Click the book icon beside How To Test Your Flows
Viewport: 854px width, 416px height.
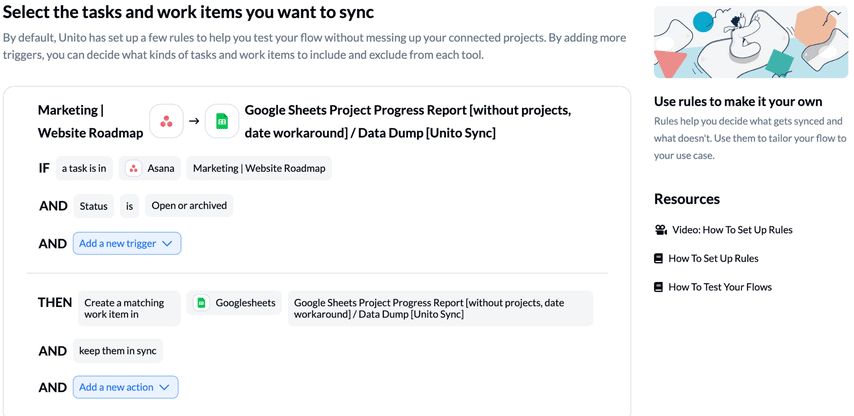pyautogui.click(x=658, y=287)
